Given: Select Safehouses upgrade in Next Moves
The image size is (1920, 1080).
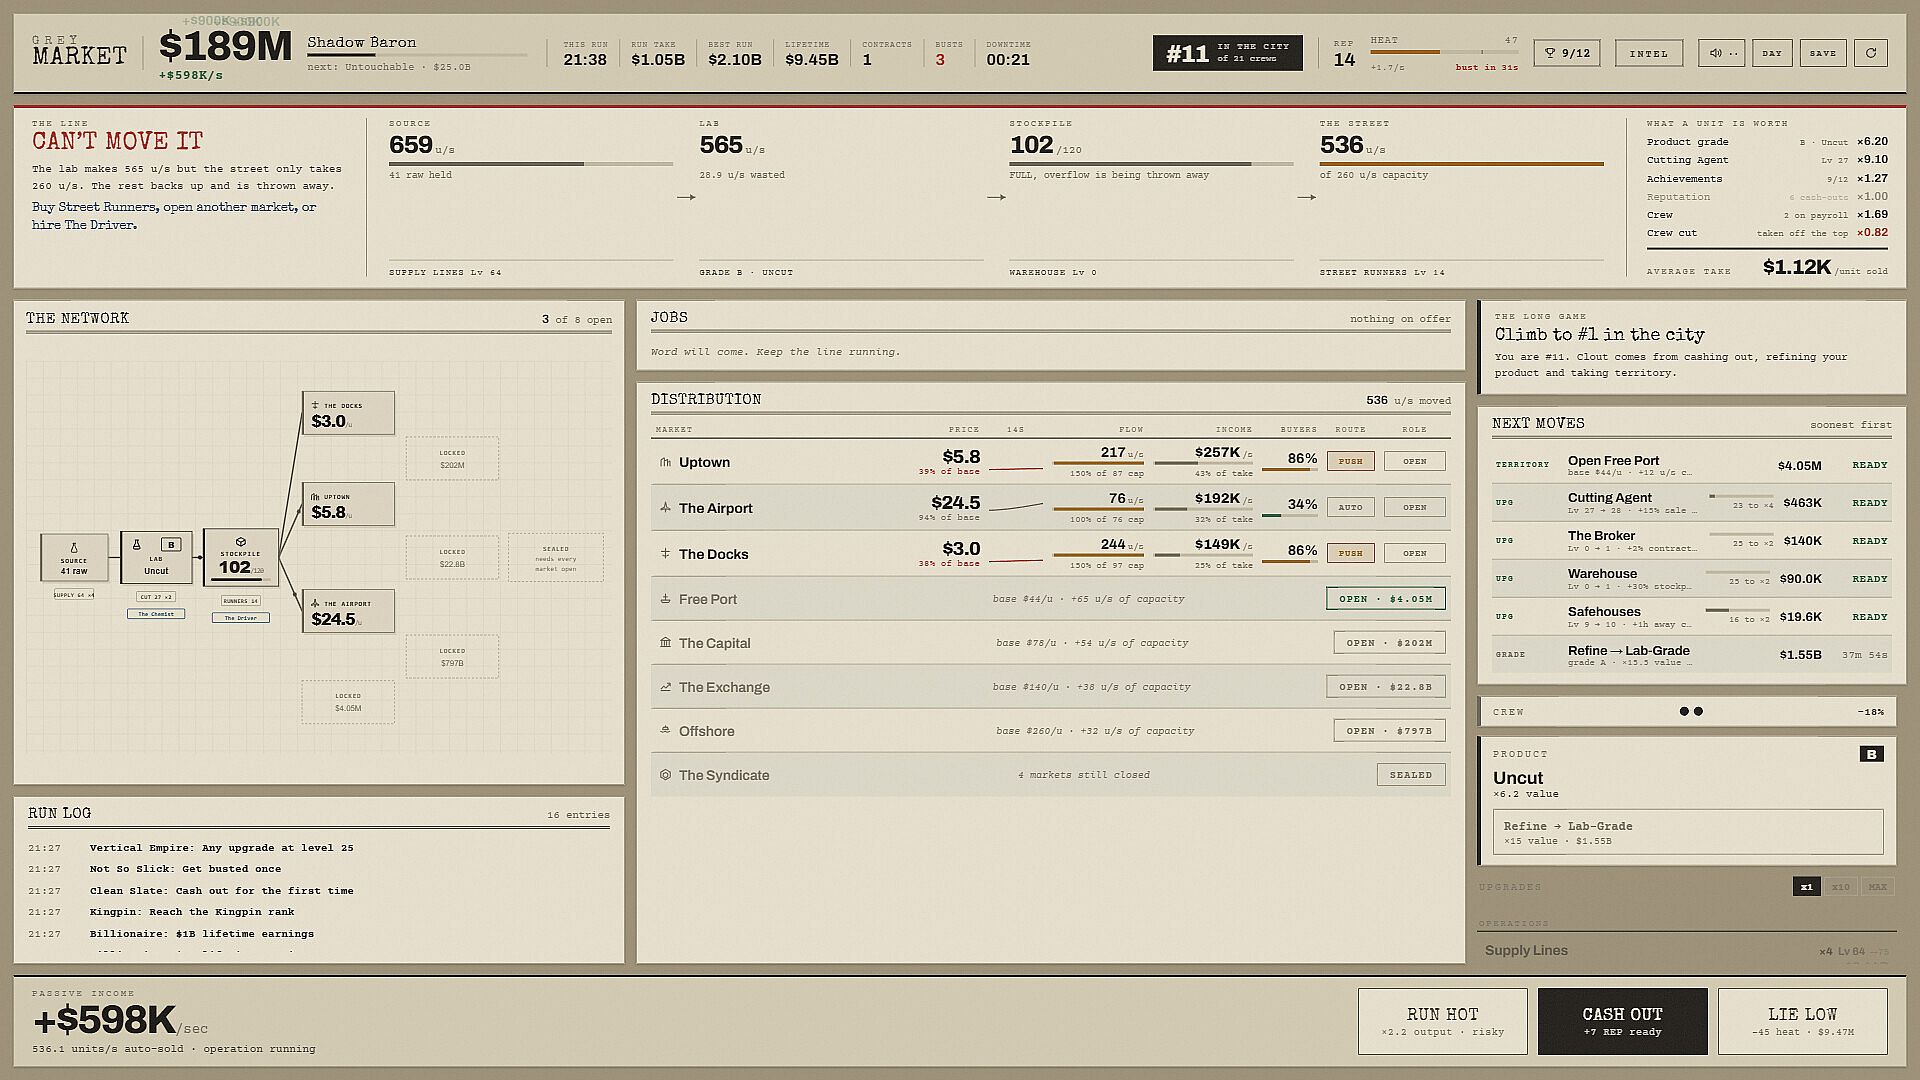Looking at the screenshot, I should (1691, 617).
